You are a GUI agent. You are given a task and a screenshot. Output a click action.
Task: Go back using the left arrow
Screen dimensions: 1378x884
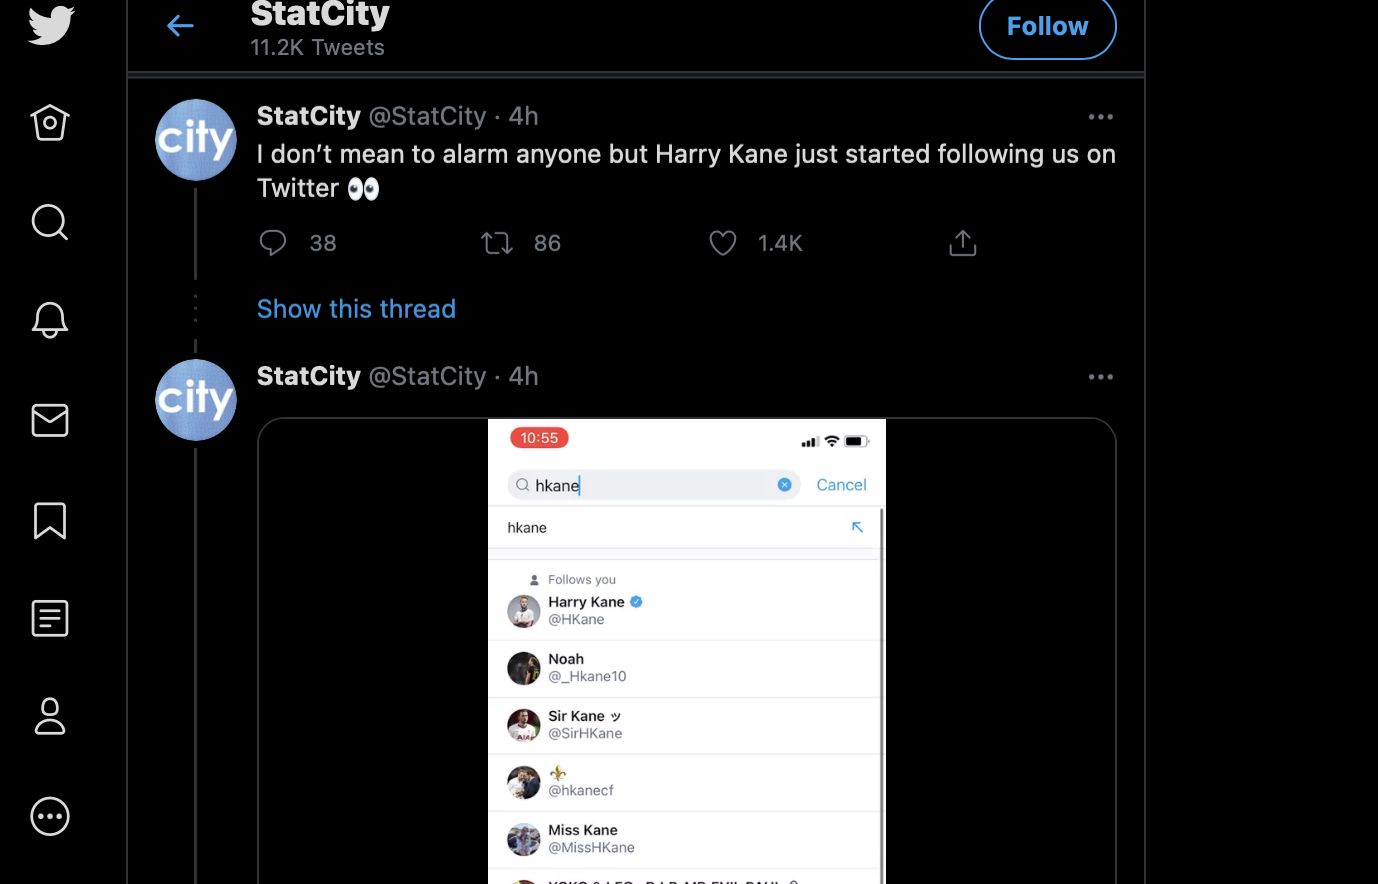click(x=180, y=26)
